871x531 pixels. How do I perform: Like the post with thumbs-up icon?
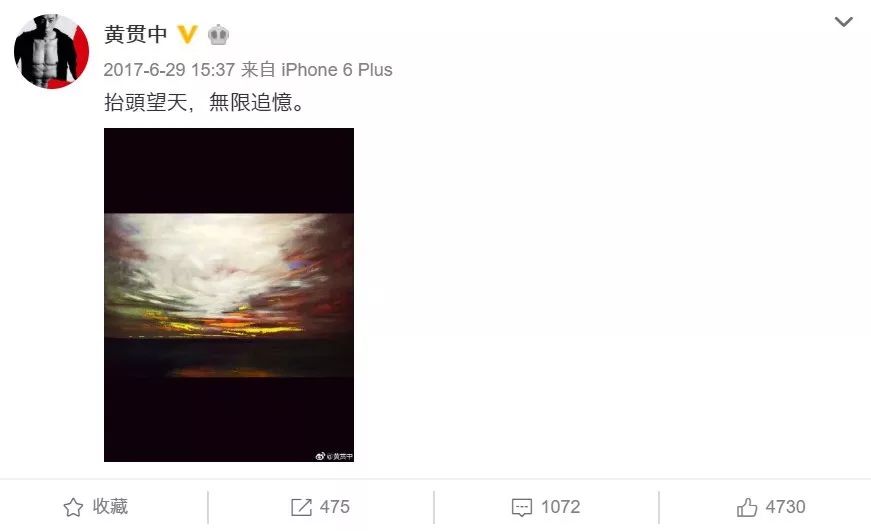[747, 507]
